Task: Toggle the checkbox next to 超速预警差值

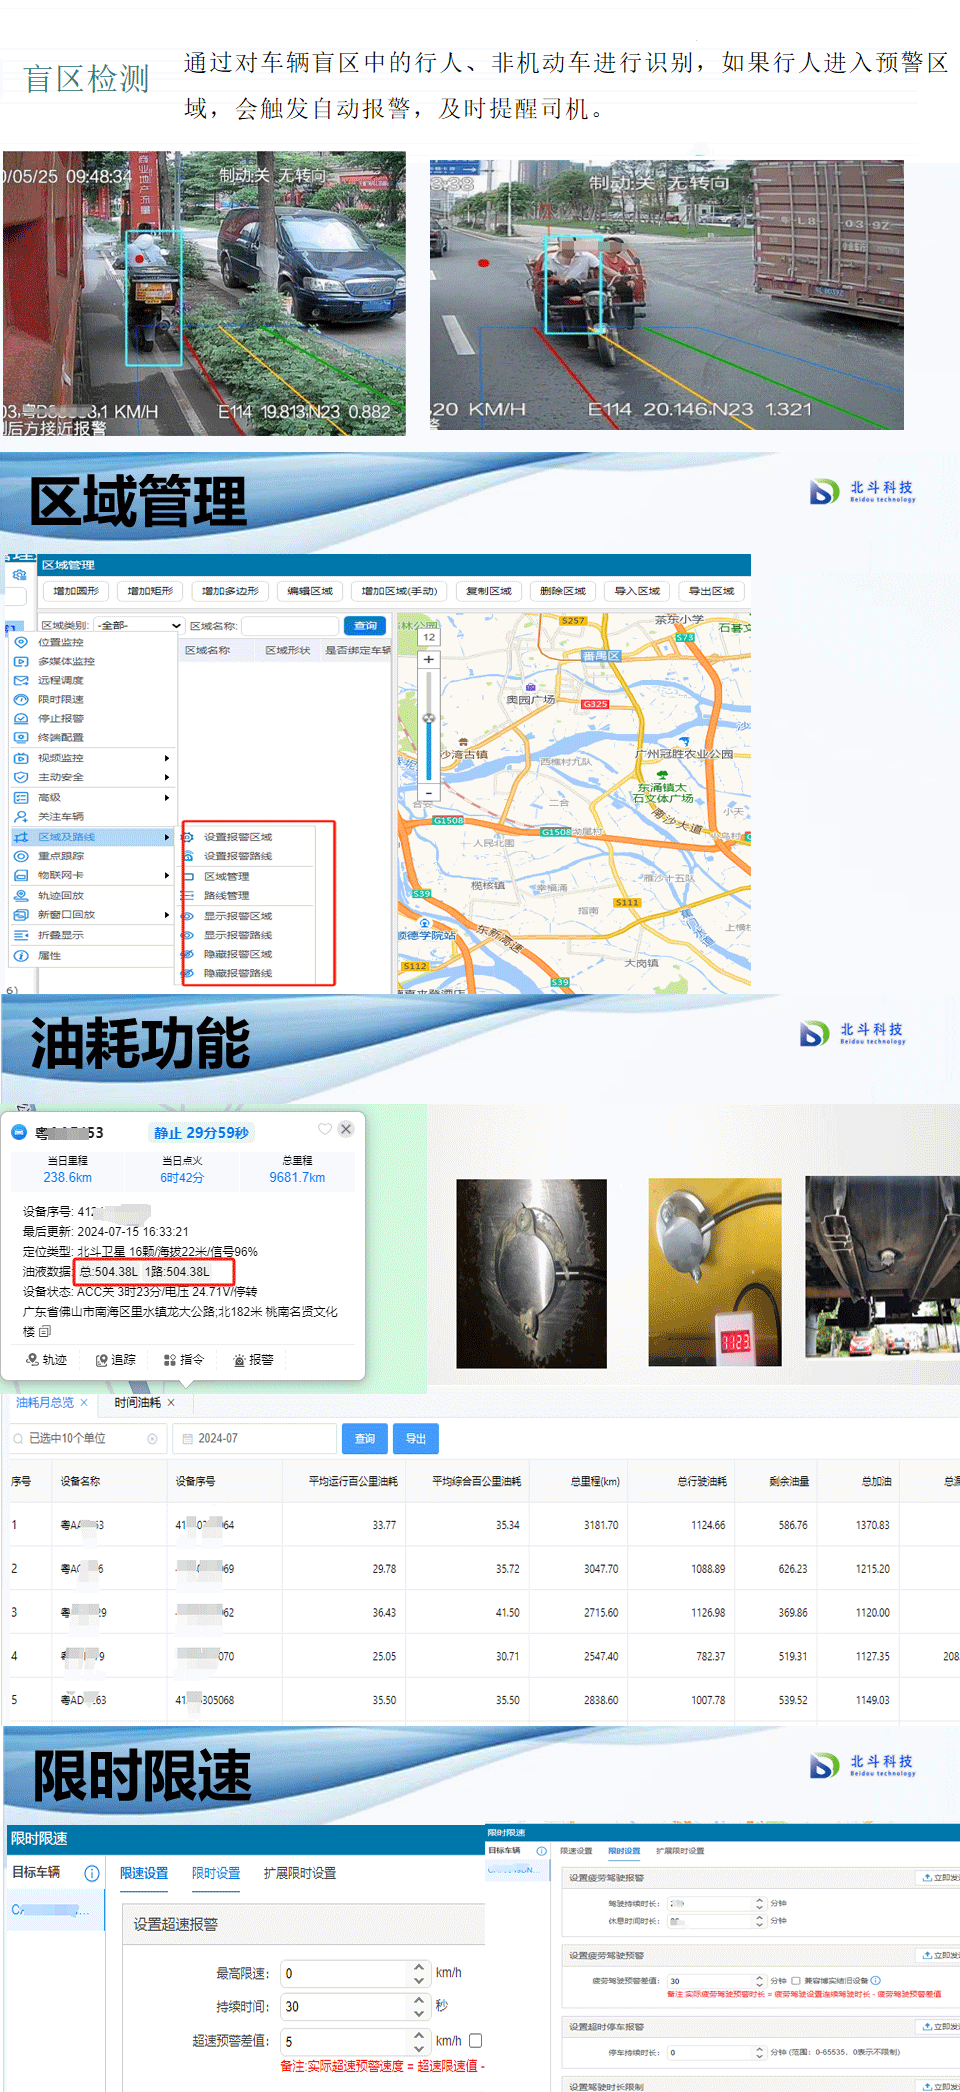Action: coord(476,2041)
